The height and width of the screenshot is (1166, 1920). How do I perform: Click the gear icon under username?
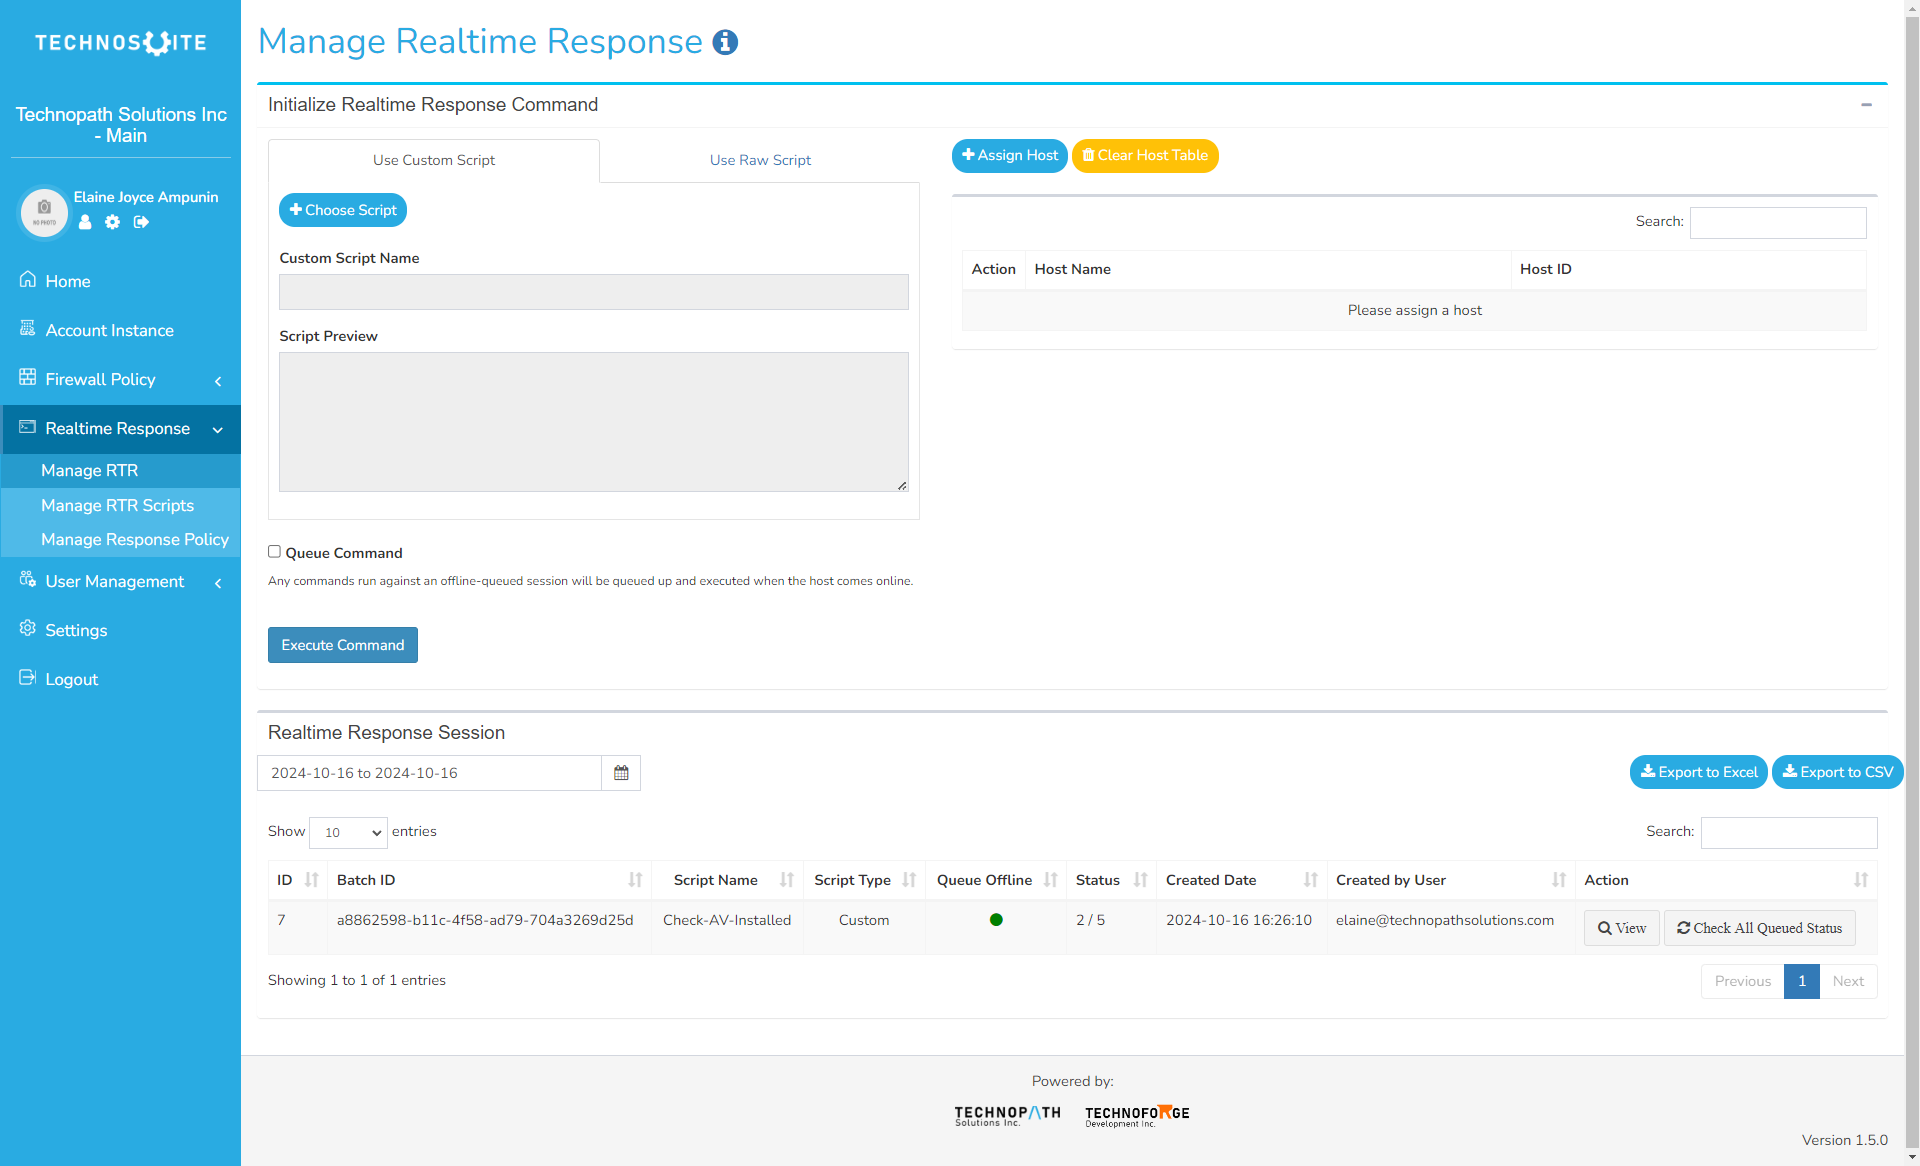point(113,222)
